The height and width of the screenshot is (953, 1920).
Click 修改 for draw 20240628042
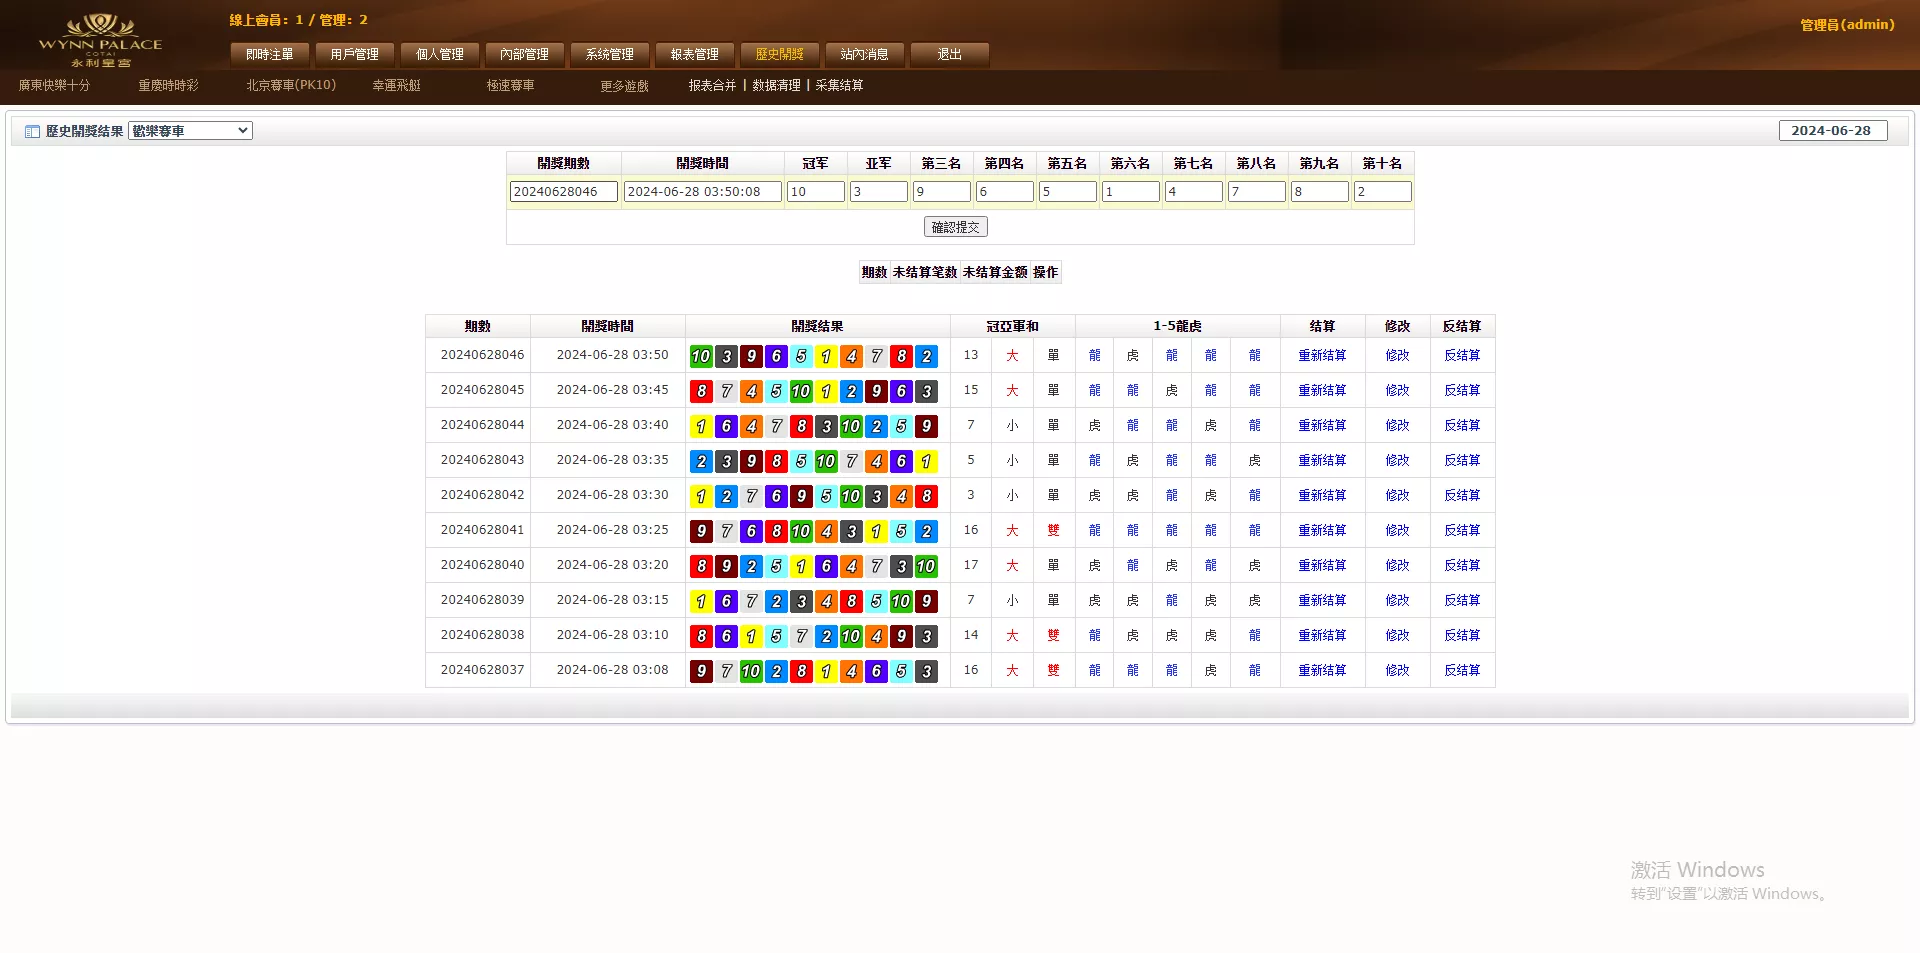1396,496
